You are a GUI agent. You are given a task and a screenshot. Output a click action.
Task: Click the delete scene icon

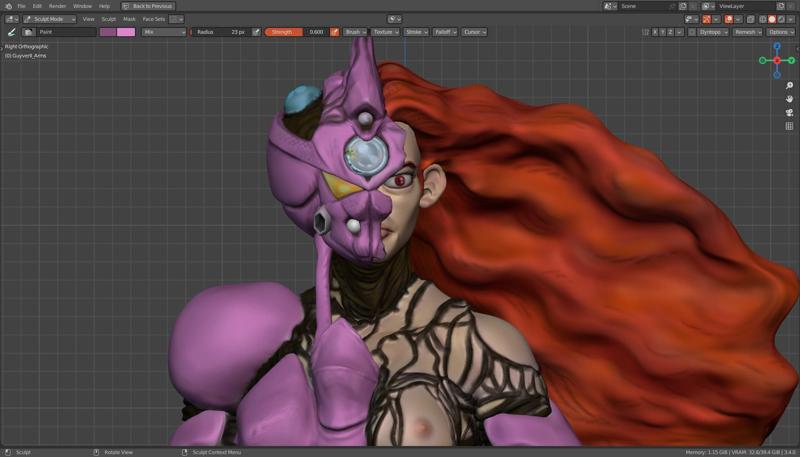pyautogui.click(x=693, y=6)
